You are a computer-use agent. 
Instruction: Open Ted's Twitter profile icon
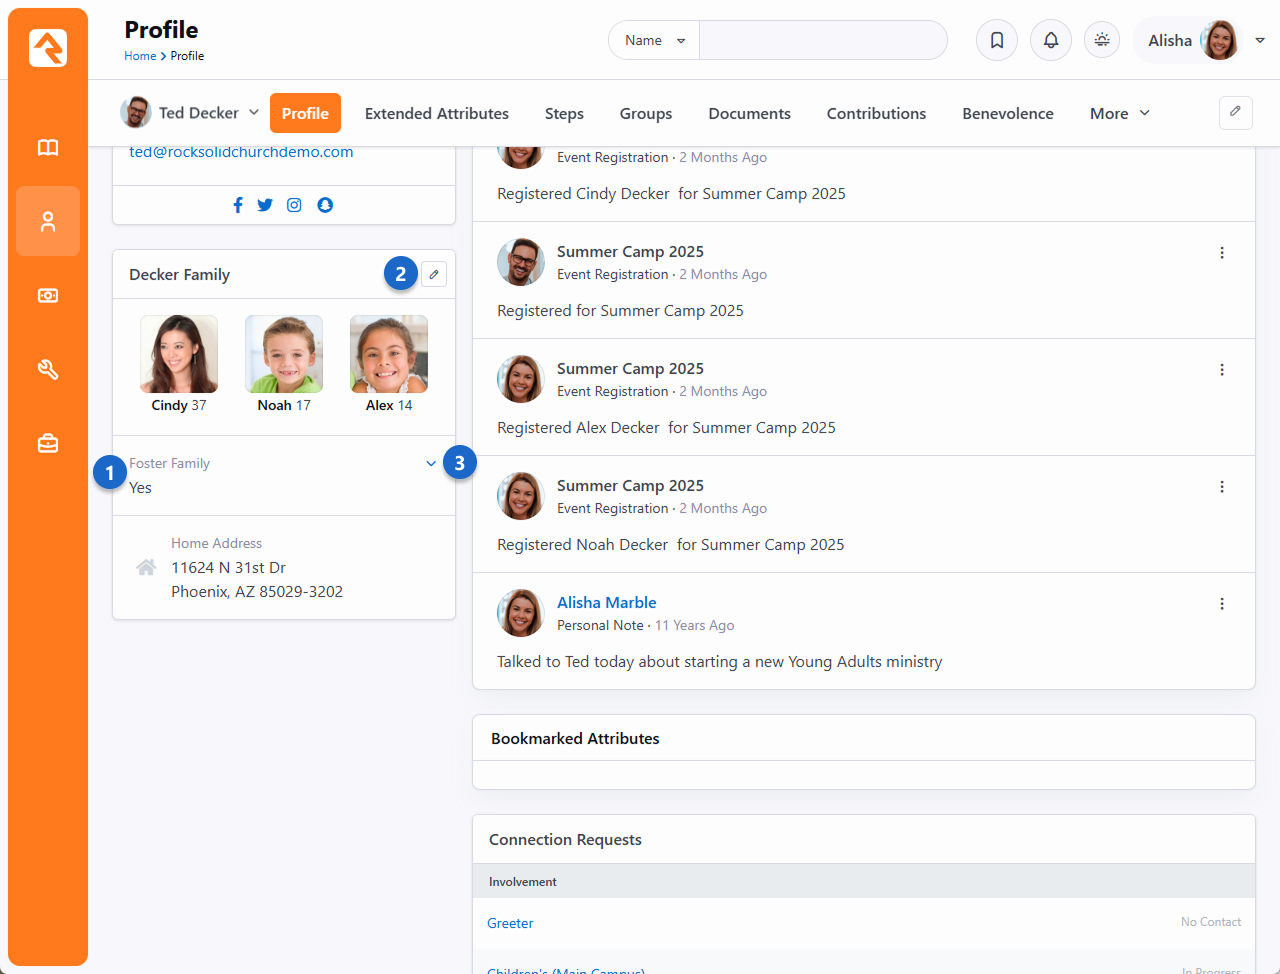[x=265, y=205]
